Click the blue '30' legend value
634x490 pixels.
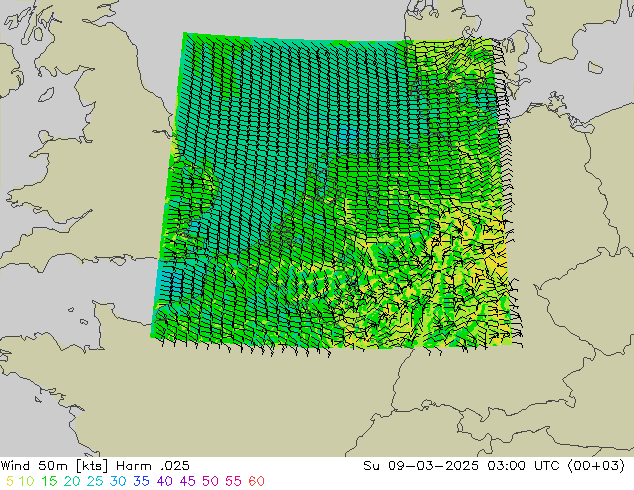118,481
